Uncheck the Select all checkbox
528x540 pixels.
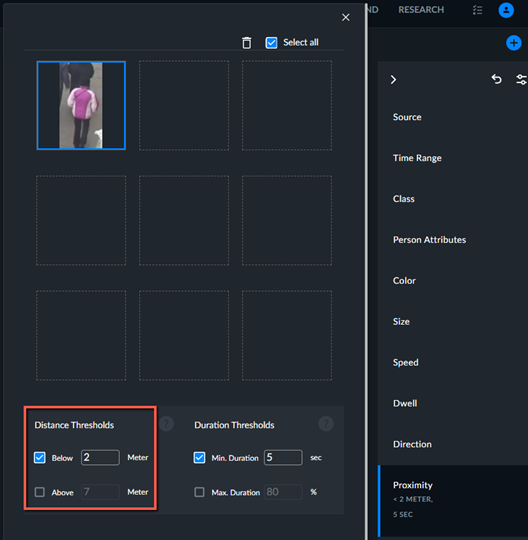[271, 43]
